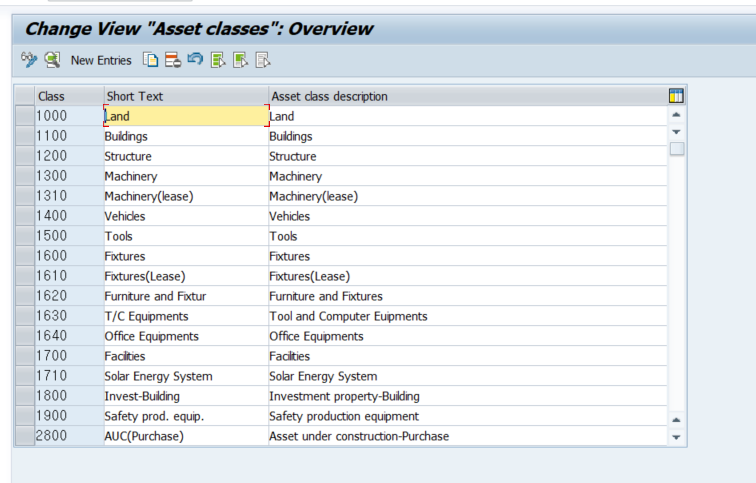This screenshot has height=483, width=756.
Task: Select row marker for class 1630
Action: point(25,316)
